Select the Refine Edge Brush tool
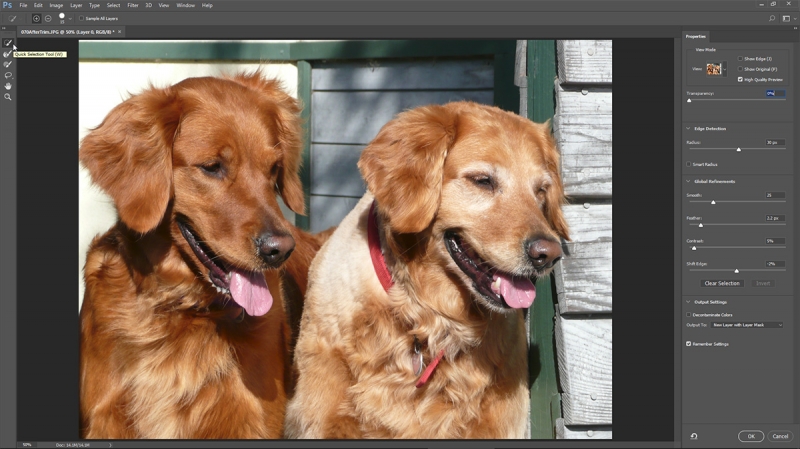 pyautogui.click(x=8, y=54)
